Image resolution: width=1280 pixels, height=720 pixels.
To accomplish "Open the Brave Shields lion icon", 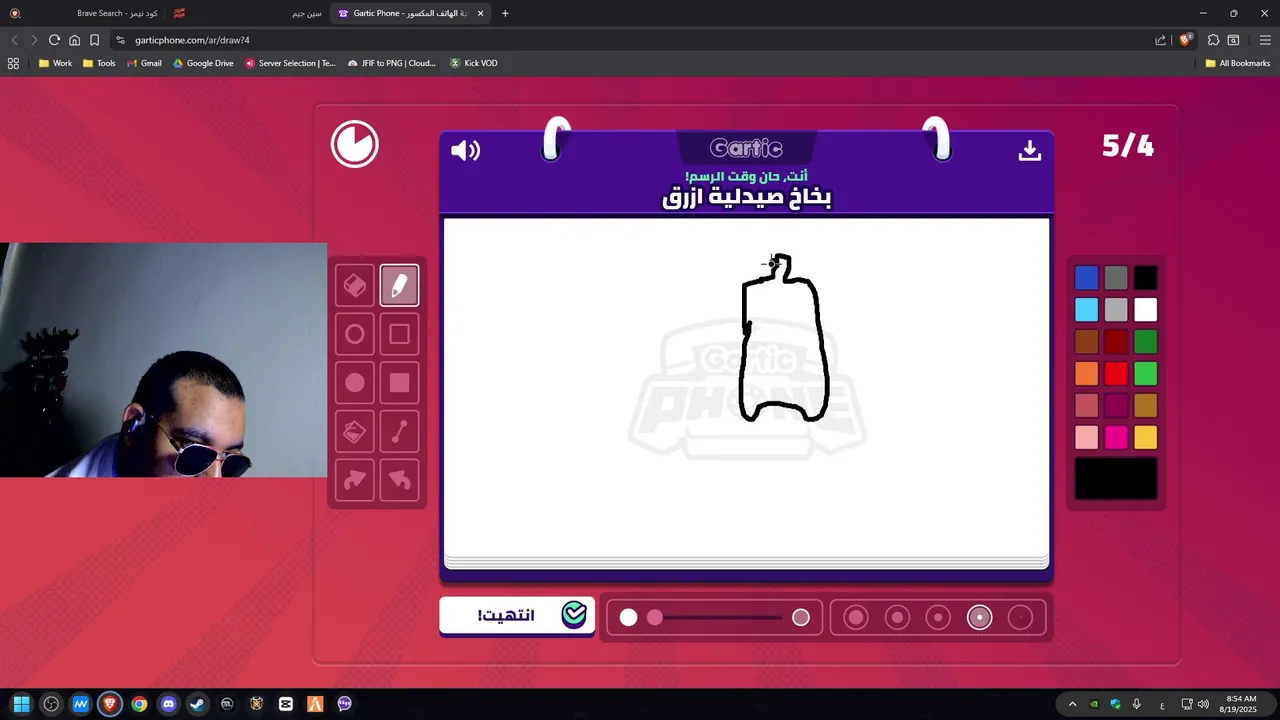I will click(x=1185, y=40).
